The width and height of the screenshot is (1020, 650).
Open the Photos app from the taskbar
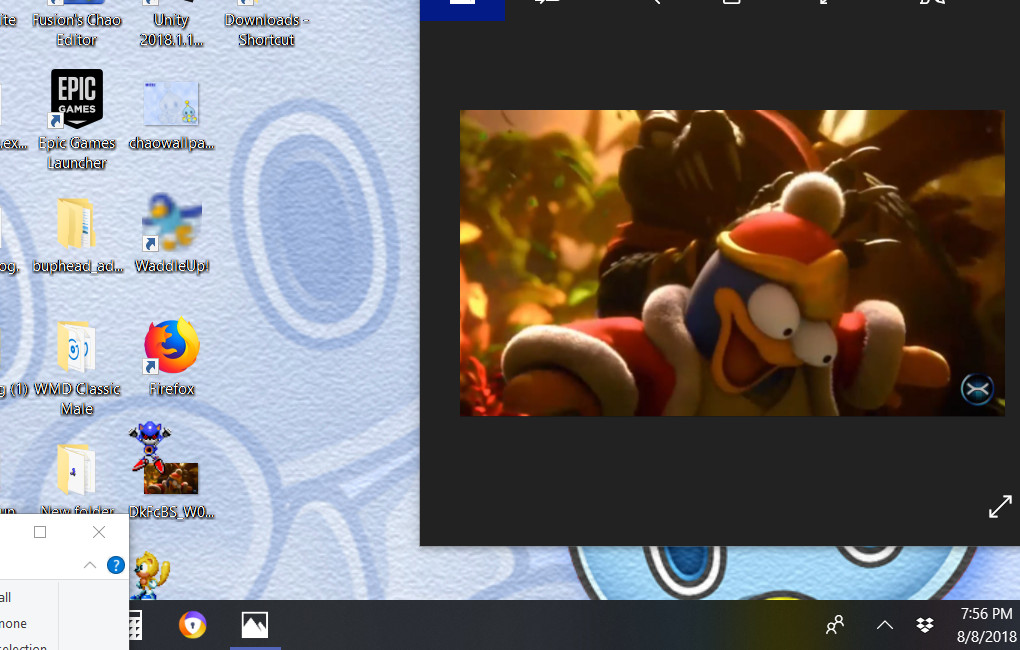(x=254, y=624)
